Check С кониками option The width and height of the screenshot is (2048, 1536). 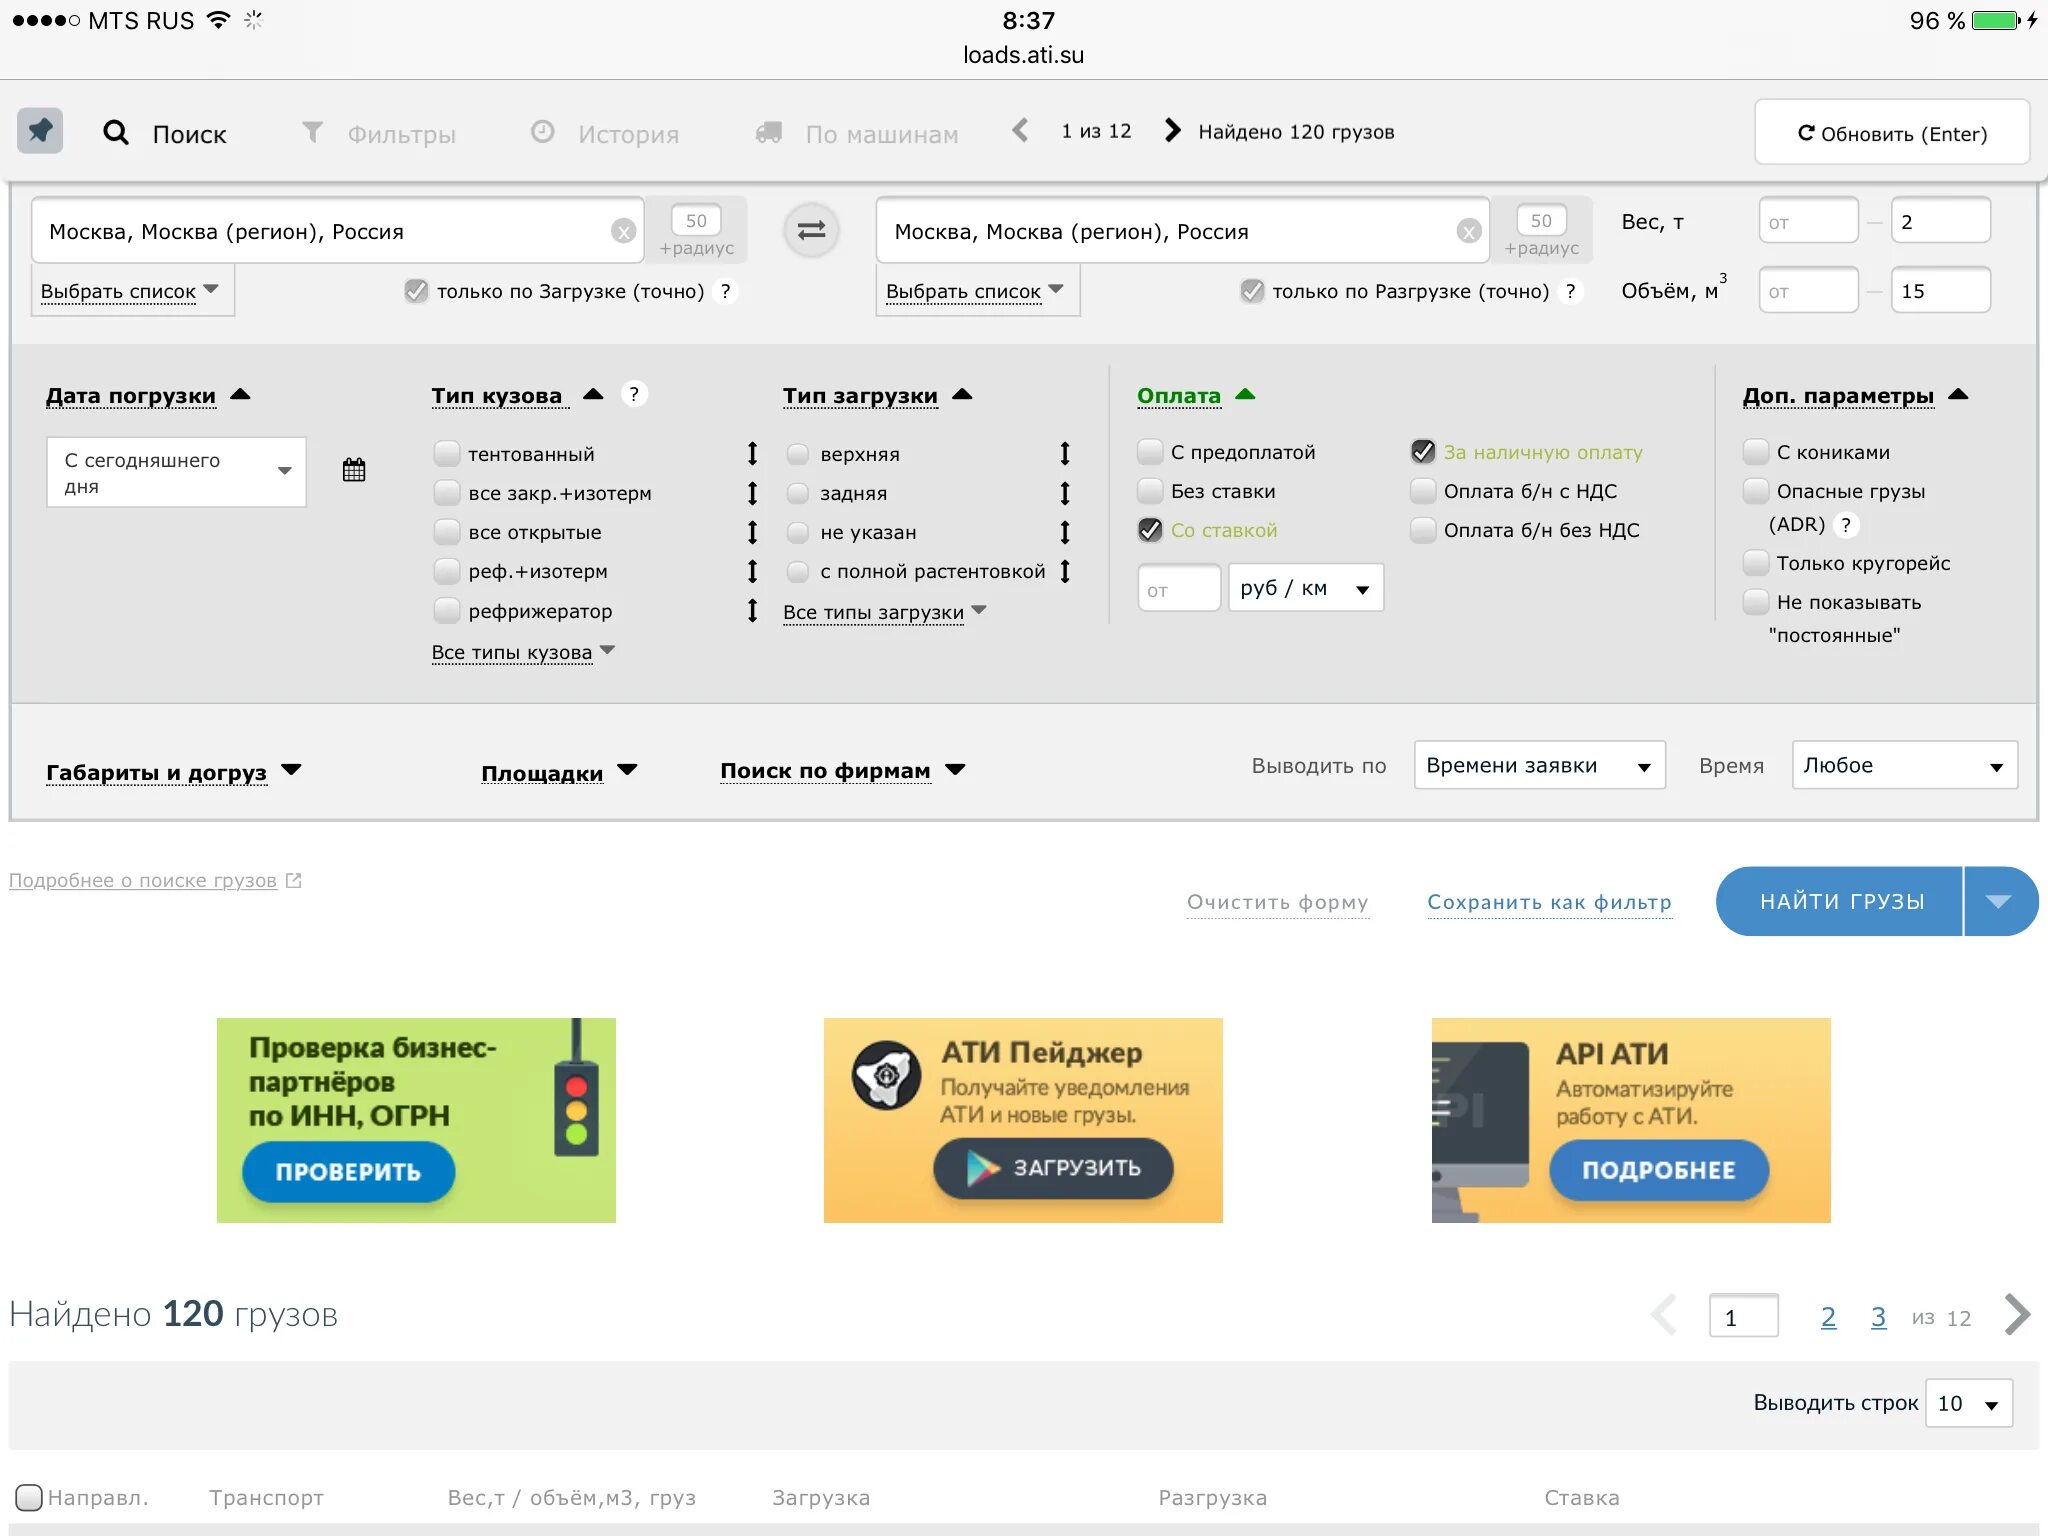1756,452
